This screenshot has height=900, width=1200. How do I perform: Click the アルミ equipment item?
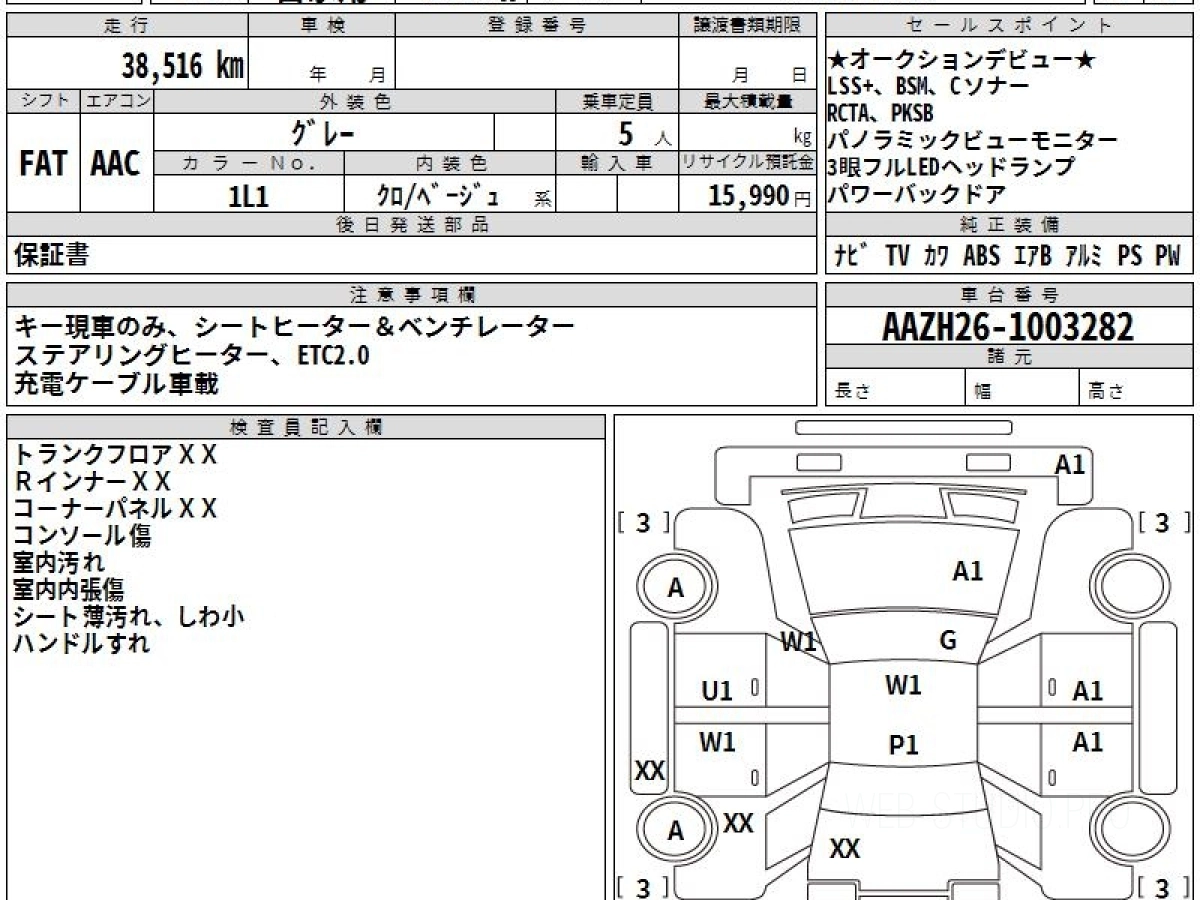click(1084, 256)
